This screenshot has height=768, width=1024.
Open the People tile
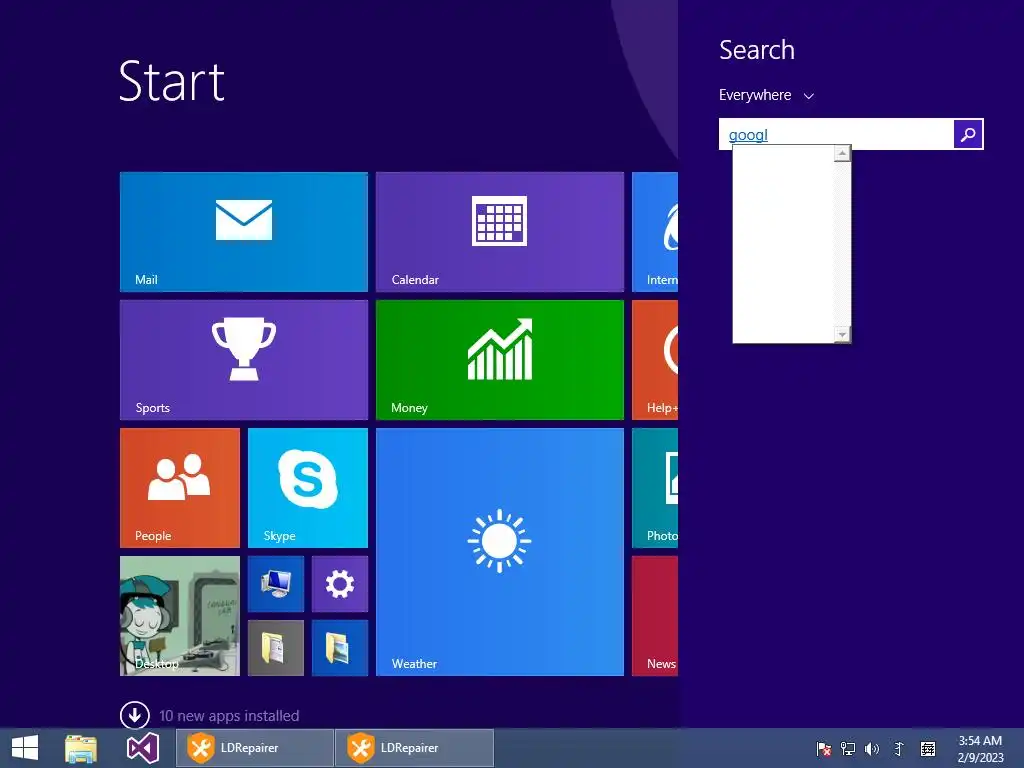(x=180, y=488)
